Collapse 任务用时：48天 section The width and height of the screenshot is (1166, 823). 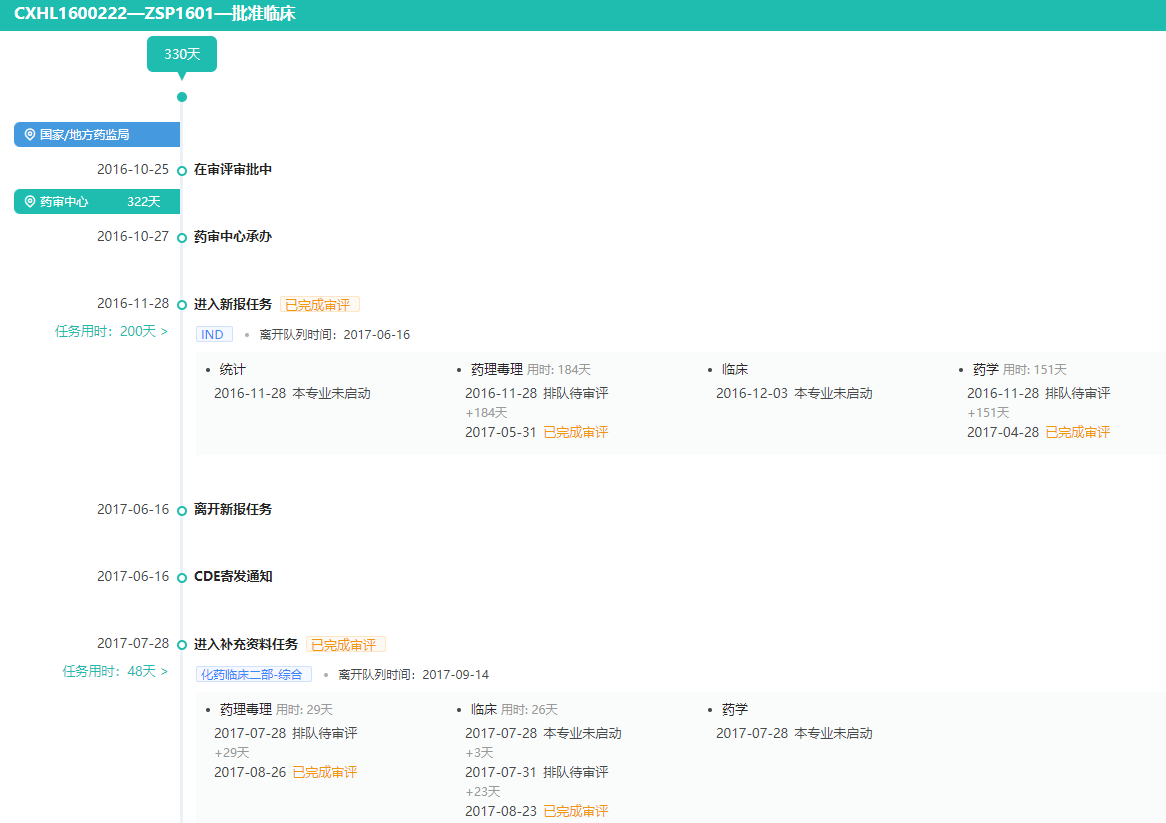(115, 672)
